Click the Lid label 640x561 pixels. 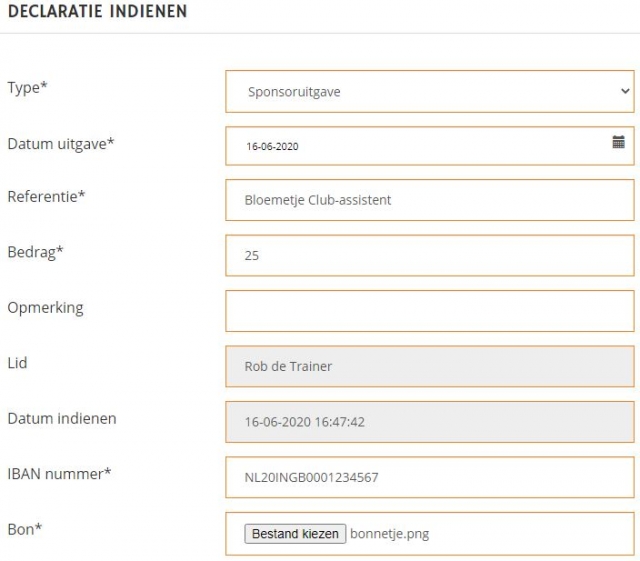pyautogui.click(x=17, y=362)
